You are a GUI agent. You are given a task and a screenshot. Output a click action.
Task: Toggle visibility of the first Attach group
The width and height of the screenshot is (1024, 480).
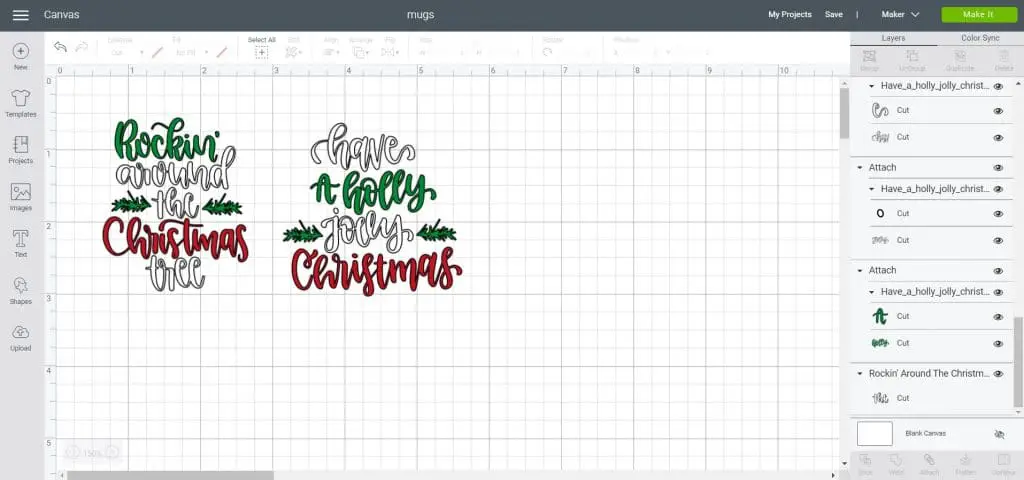[x=998, y=168]
